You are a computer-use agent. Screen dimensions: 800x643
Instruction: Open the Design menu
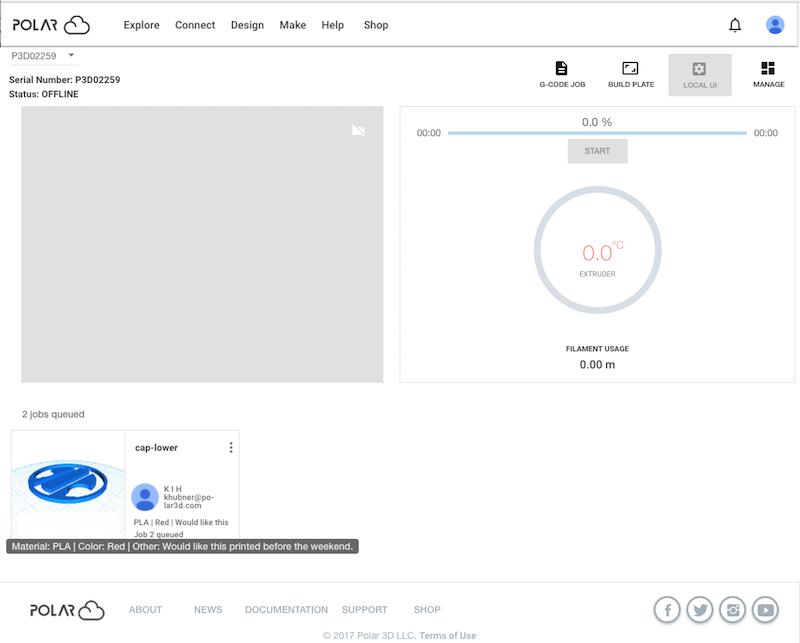tap(247, 25)
